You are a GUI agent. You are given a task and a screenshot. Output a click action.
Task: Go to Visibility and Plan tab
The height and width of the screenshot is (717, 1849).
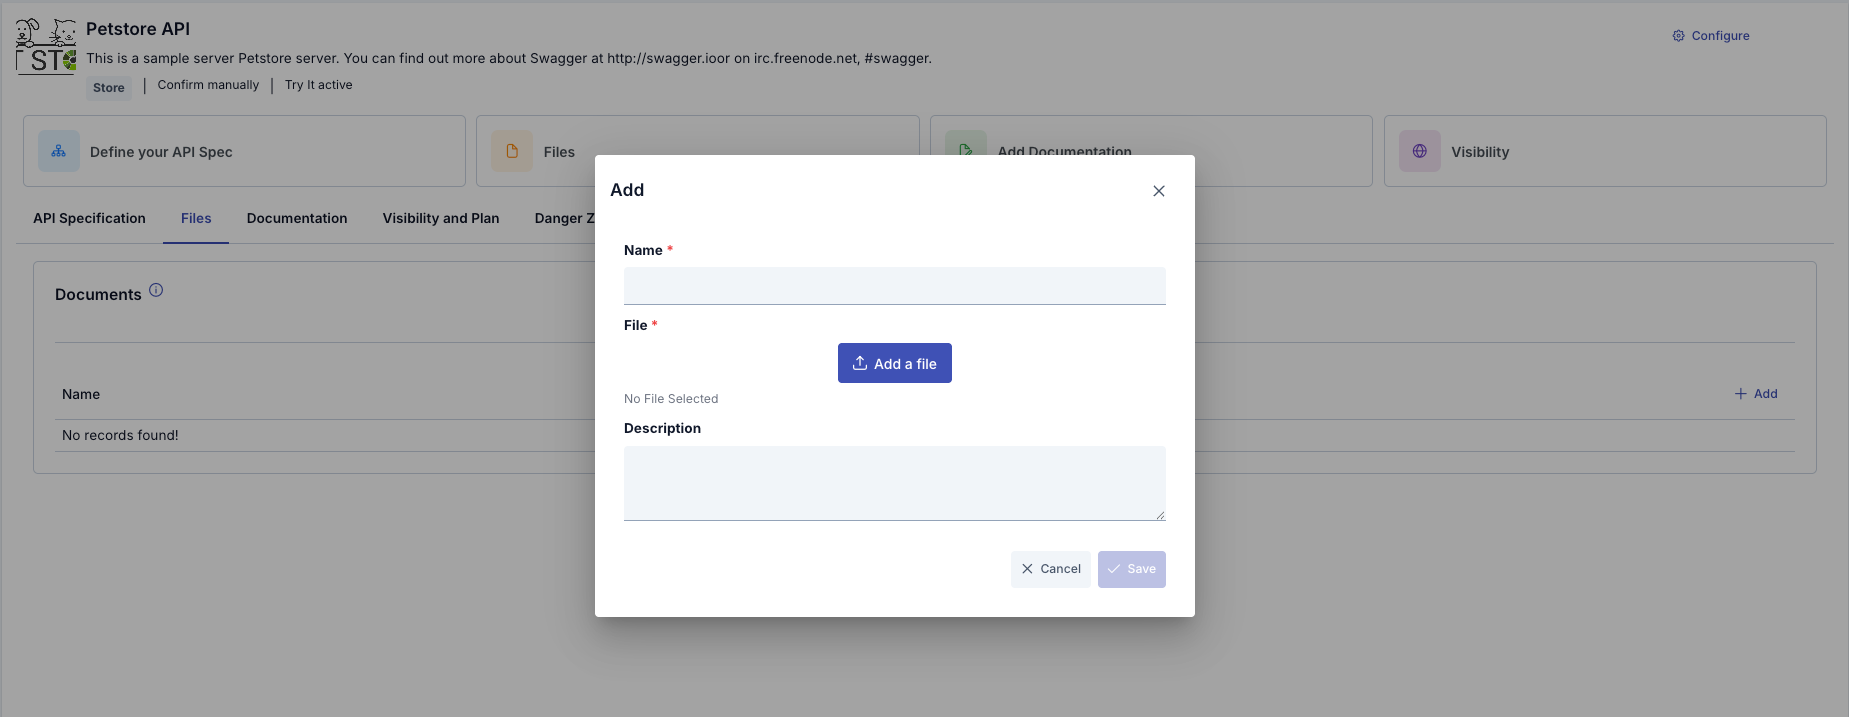[x=440, y=219]
